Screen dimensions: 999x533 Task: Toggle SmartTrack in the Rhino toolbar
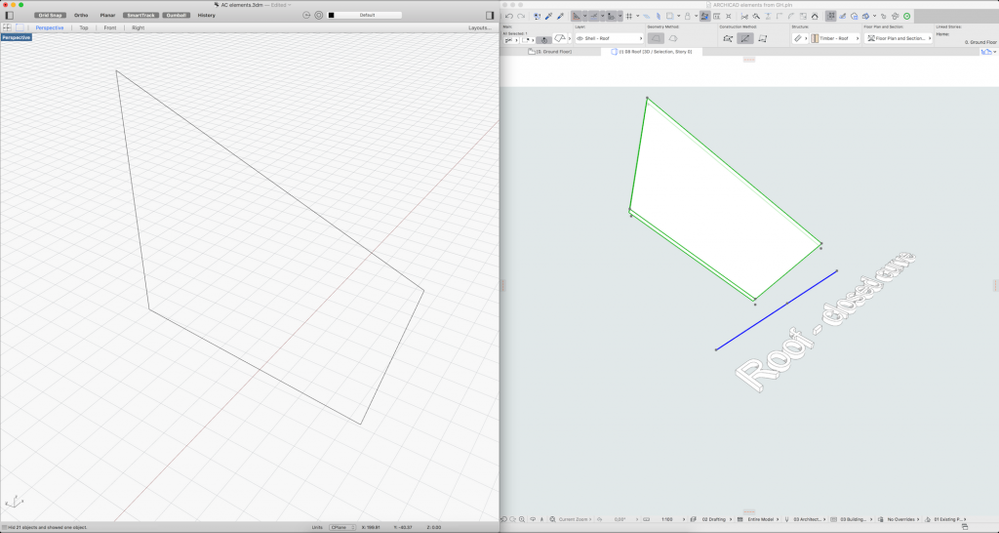[140, 15]
